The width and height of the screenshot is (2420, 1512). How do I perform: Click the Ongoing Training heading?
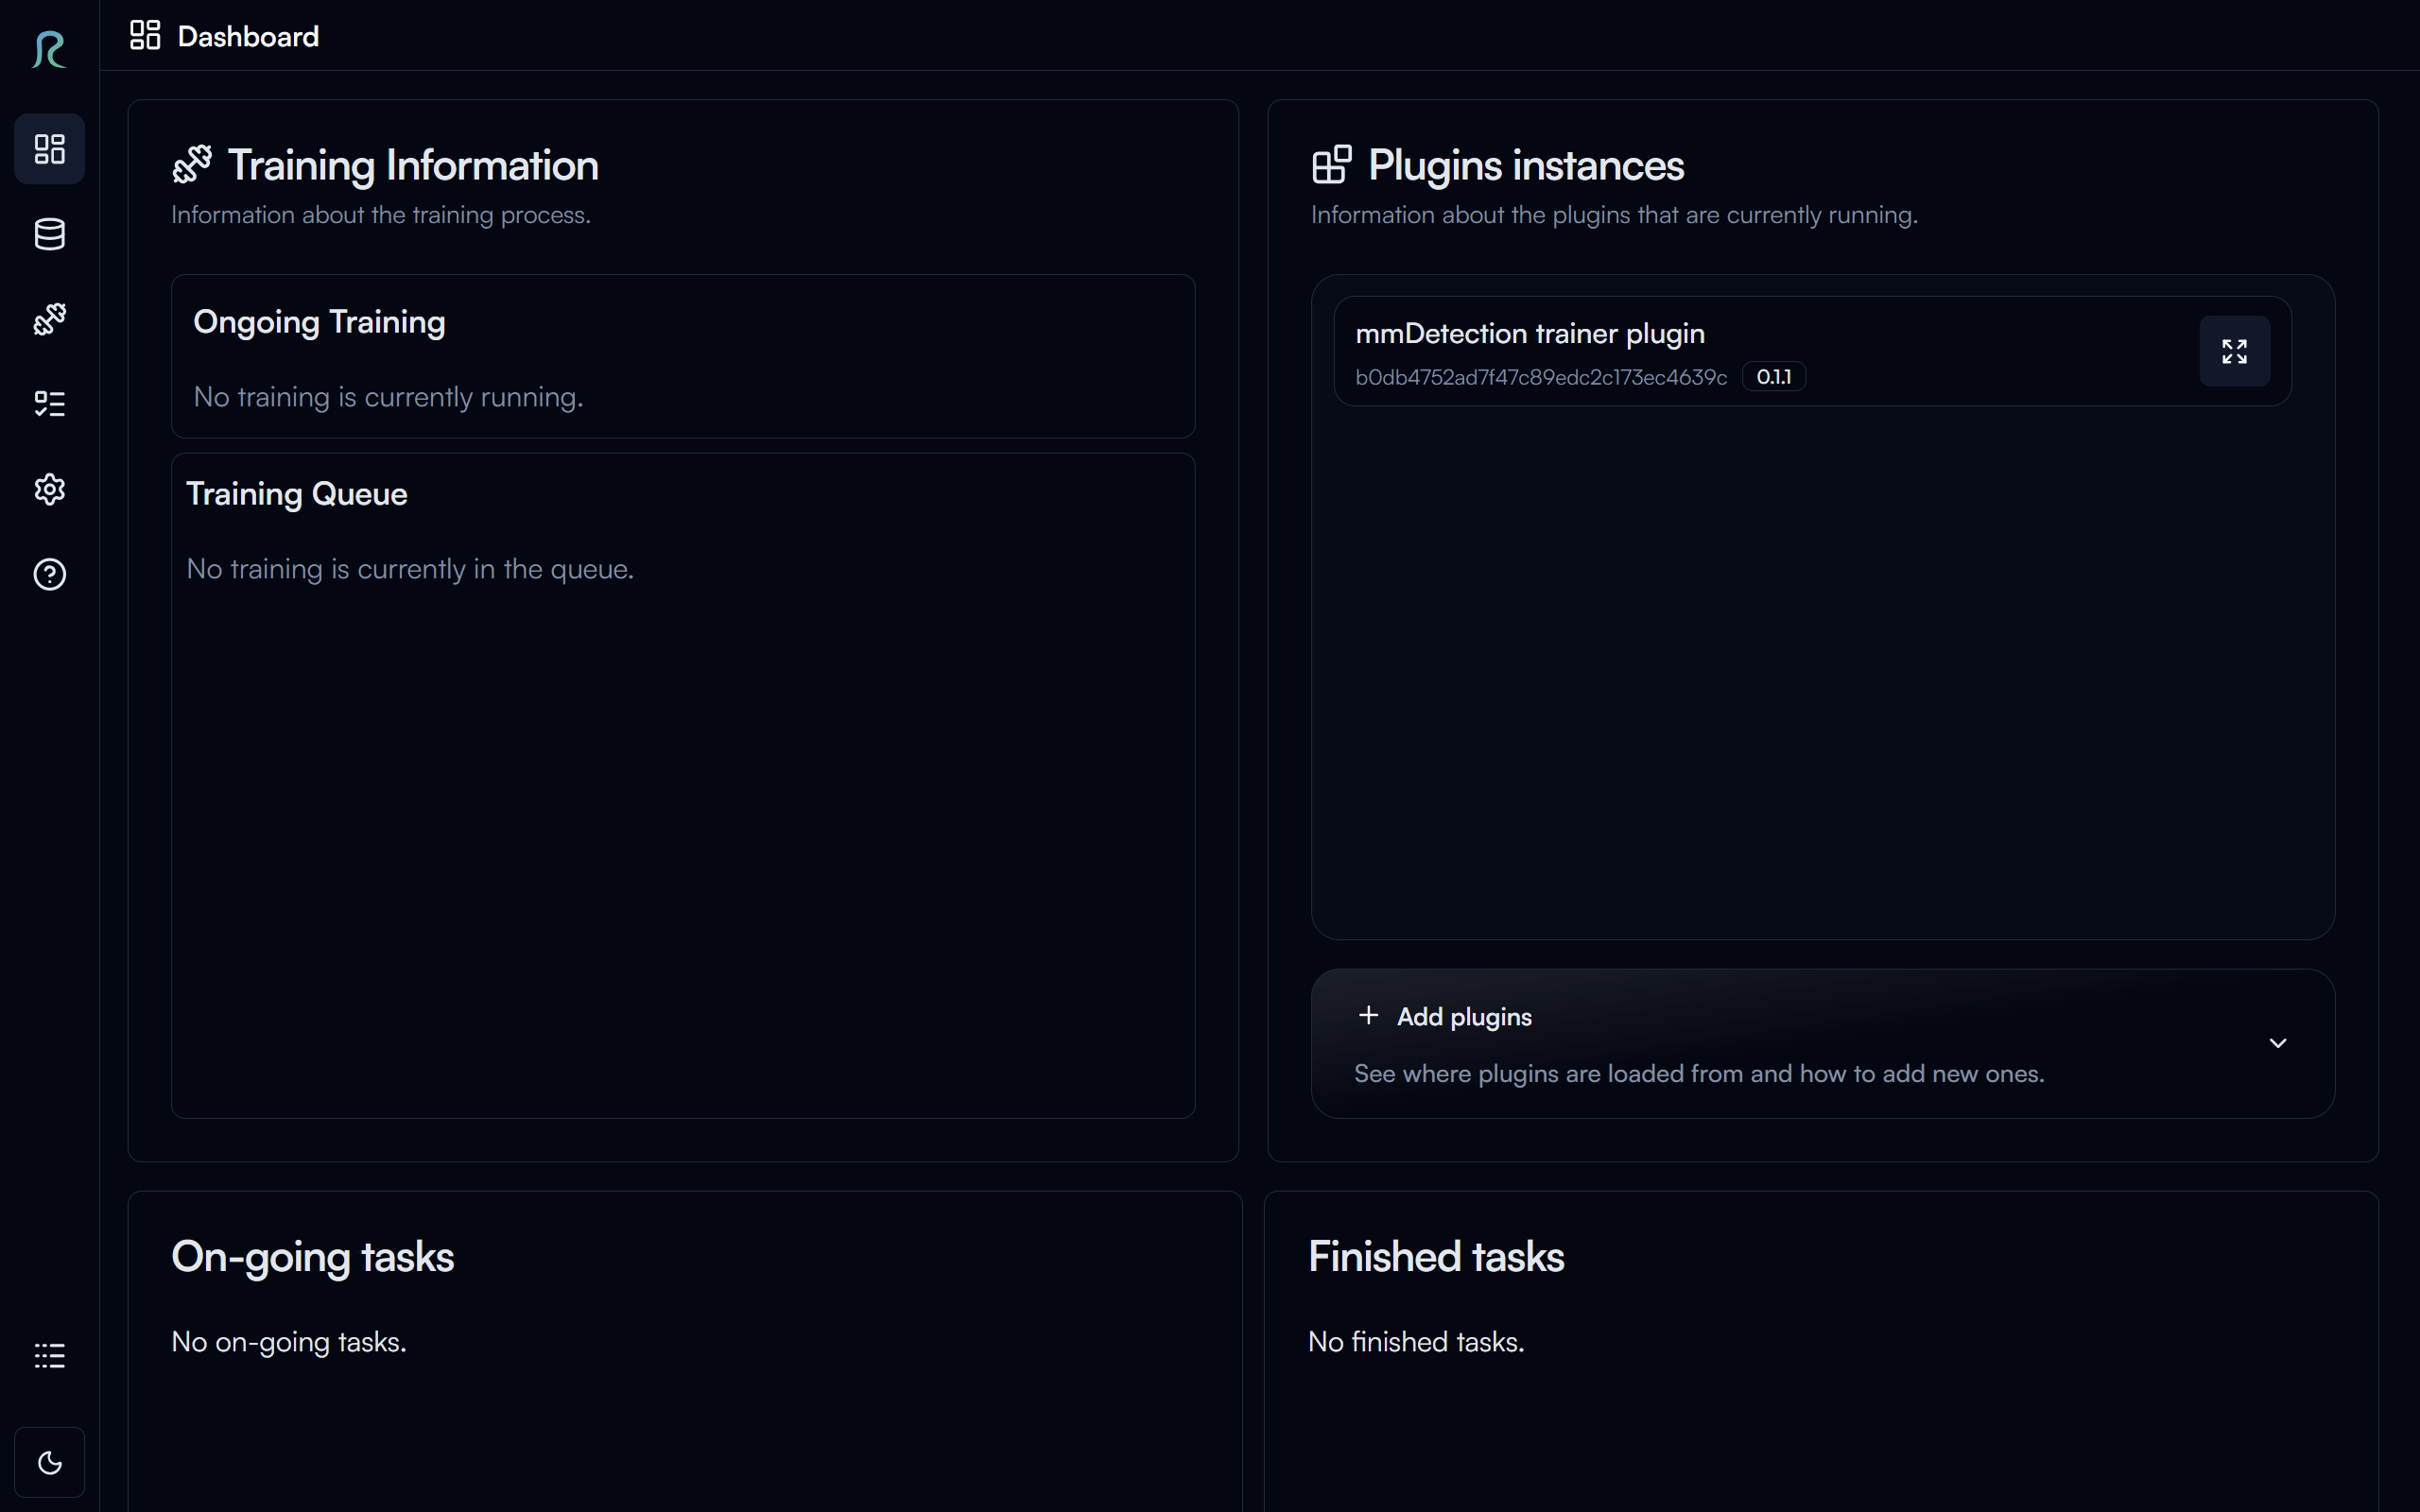pos(319,322)
